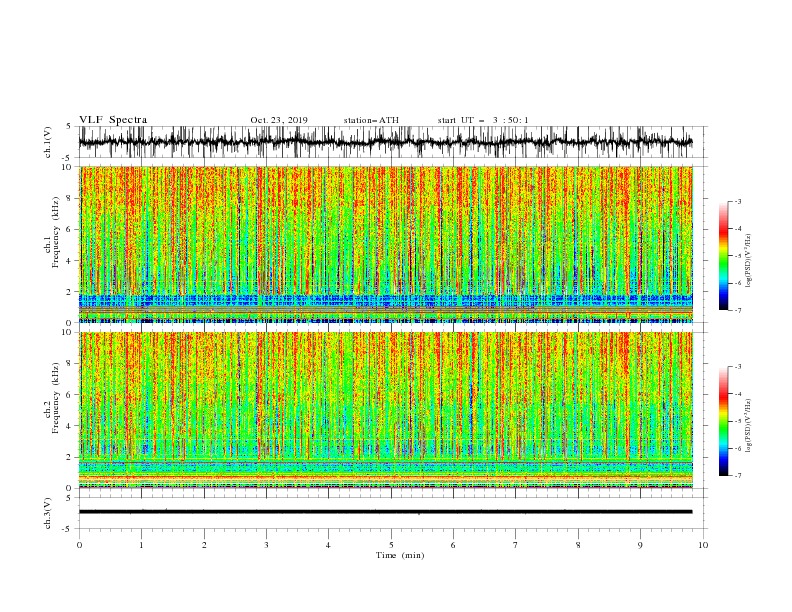
Task: Select the "start UT = 3 : 50: 1" text
Action: (x=483, y=120)
